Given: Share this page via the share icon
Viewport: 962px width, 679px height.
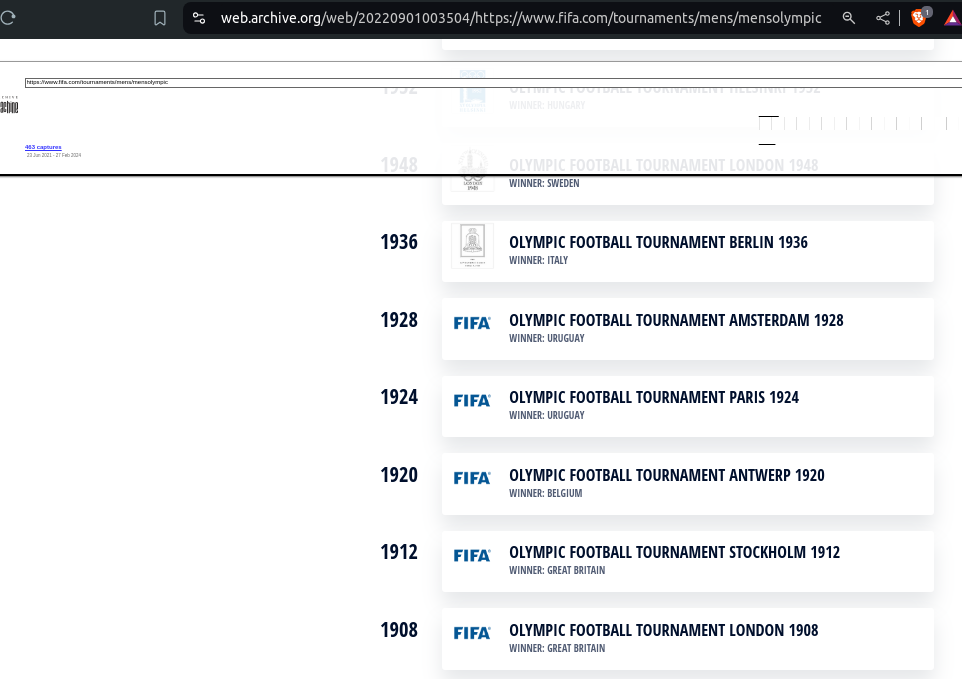Looking at the screenshot, I should [x=883, y=18].
